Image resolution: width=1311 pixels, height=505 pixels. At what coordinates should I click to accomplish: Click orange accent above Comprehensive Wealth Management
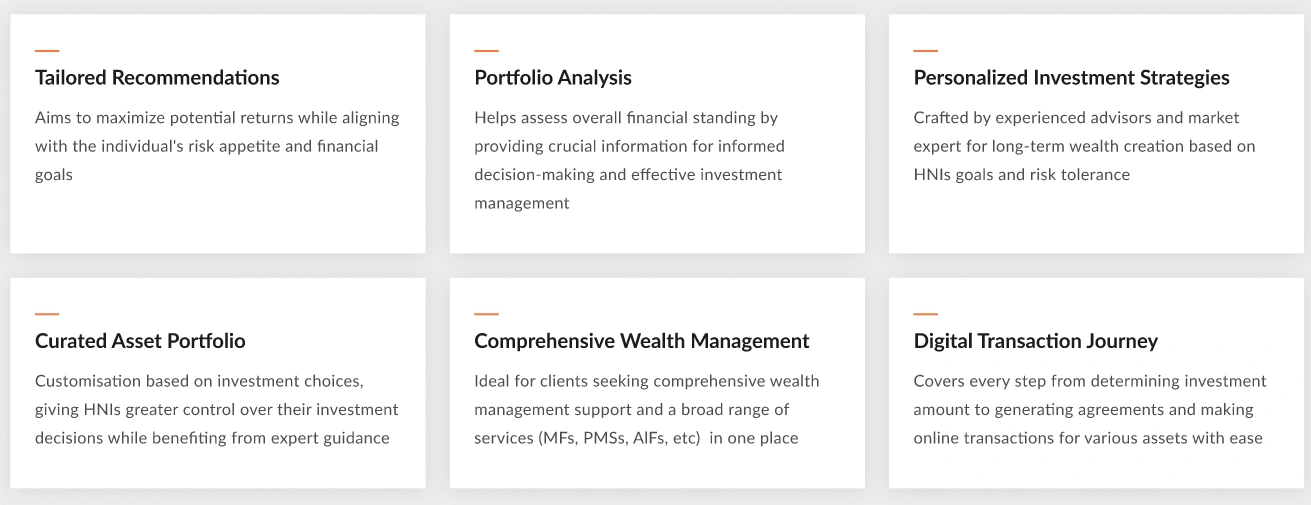[x=486, y=314]
